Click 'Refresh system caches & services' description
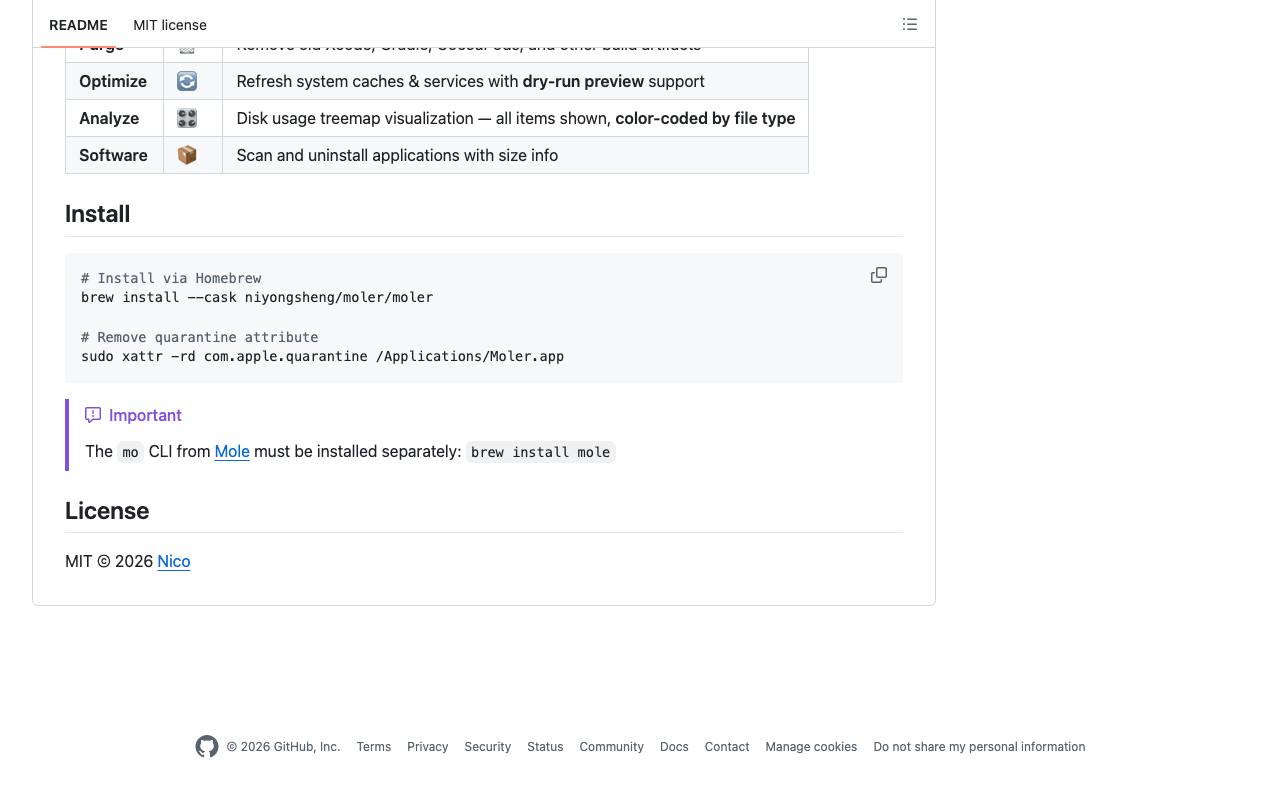Viewport: 1280px width, 800px height. click(x=470, y=81)
